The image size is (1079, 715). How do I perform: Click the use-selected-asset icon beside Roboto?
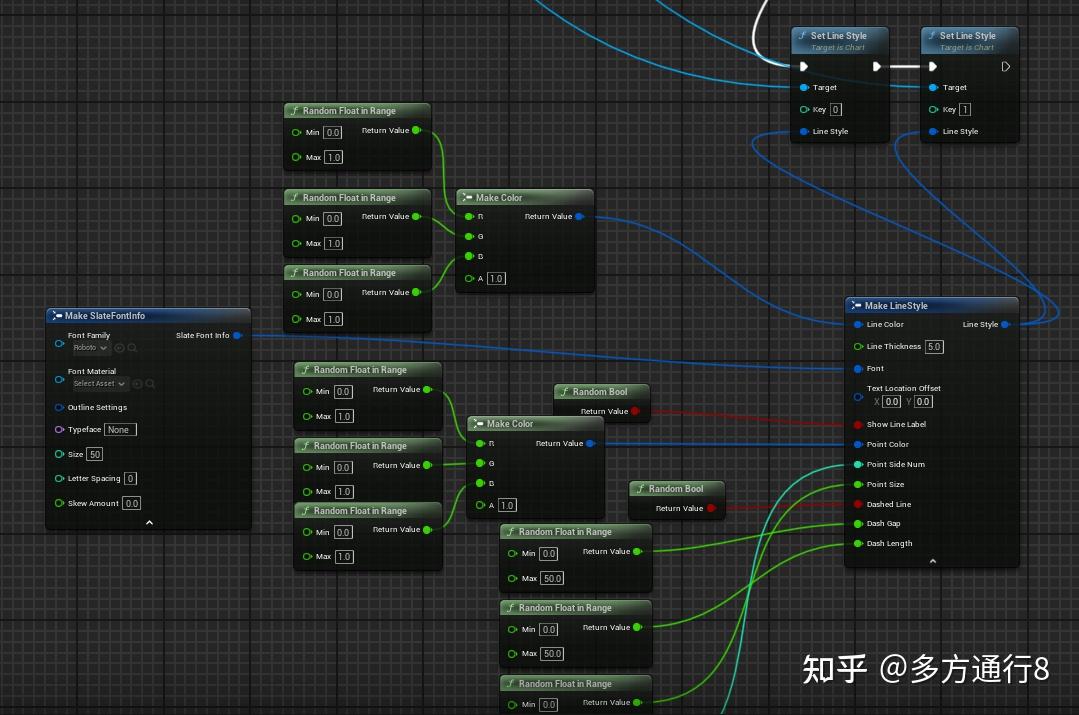tap(120, 348)
